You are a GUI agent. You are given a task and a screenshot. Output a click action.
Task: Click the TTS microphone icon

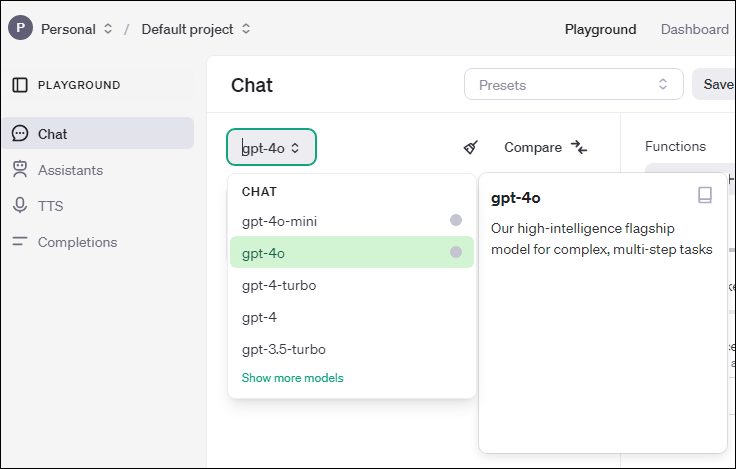click(20, 206)
